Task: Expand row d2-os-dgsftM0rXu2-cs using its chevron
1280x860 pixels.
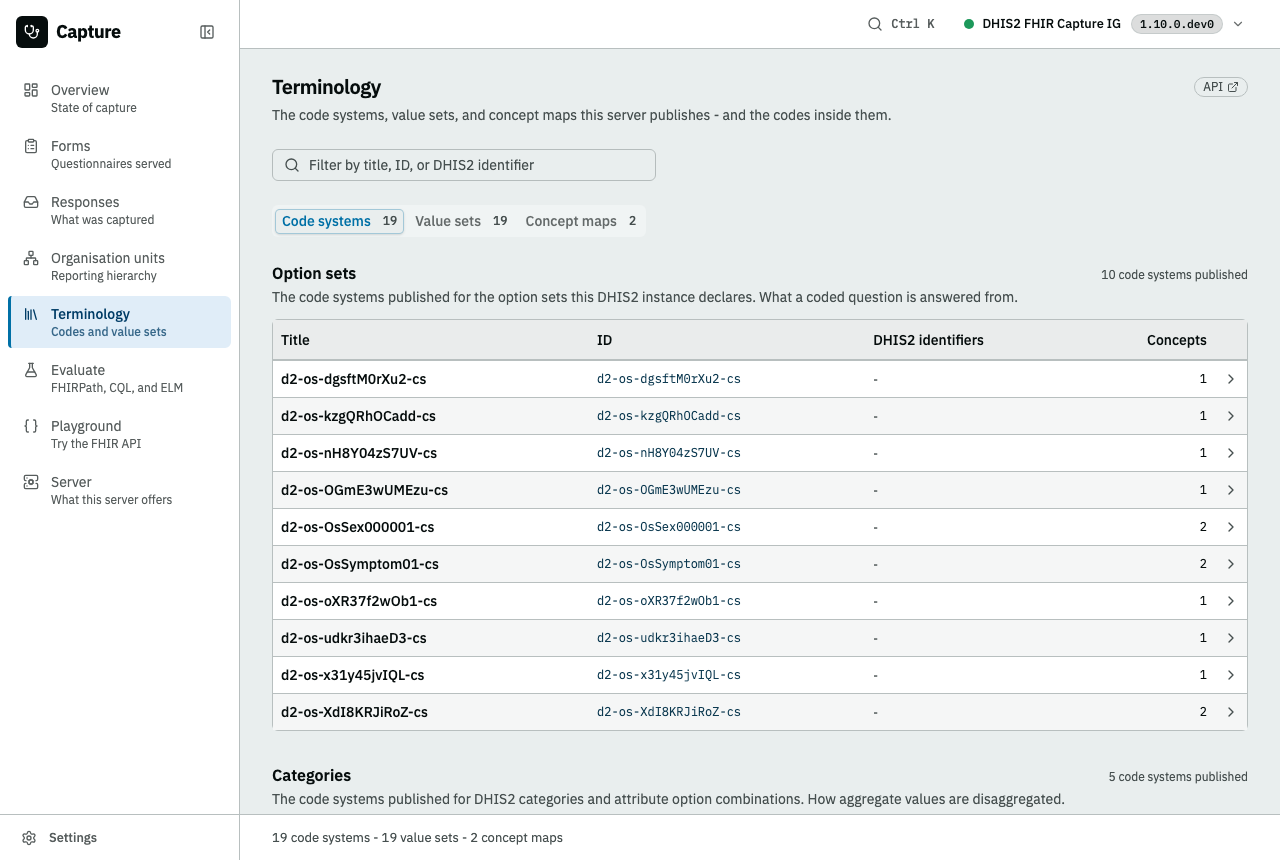Action: coord(1231,379)
